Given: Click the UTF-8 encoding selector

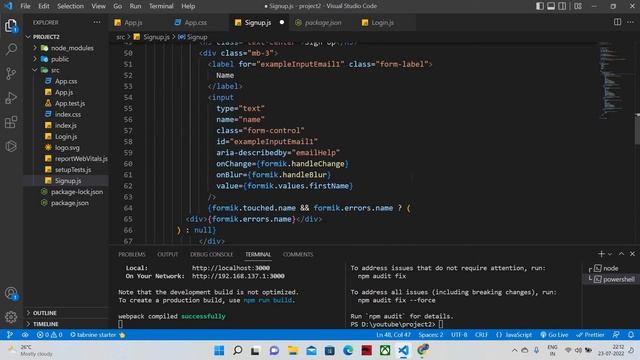Looking at the screenshot, I should (x=459, y=335).
